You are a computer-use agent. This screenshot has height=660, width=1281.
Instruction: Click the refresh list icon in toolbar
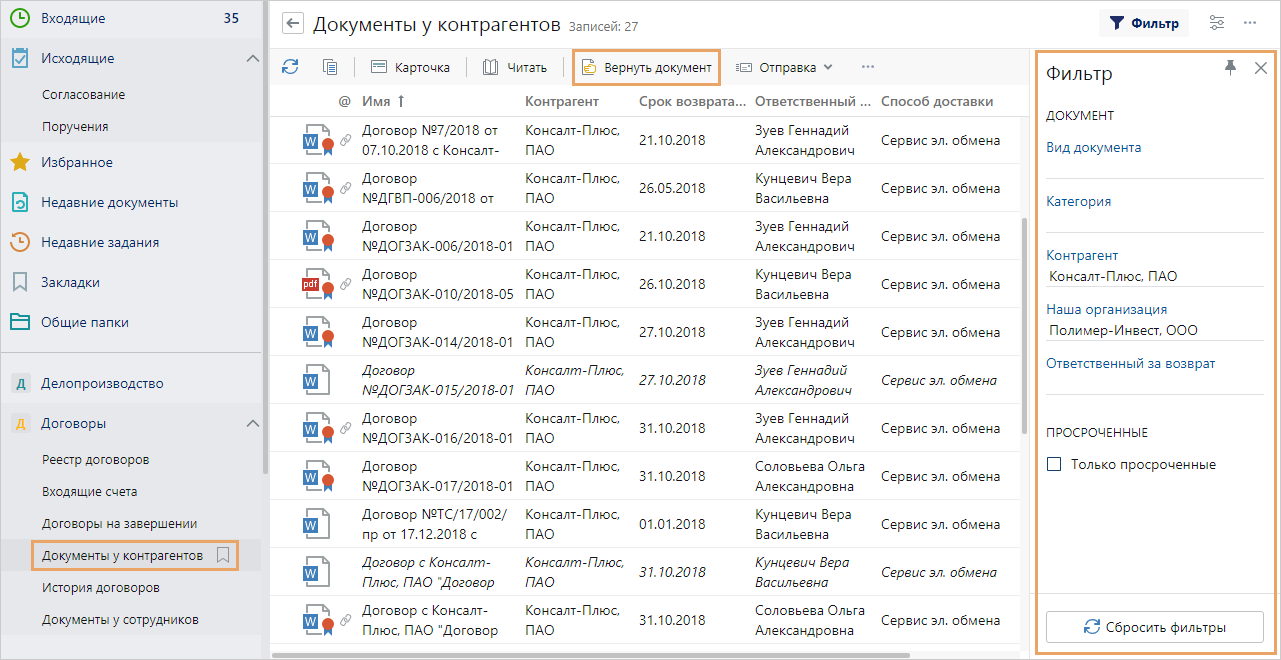coord(290,67)
